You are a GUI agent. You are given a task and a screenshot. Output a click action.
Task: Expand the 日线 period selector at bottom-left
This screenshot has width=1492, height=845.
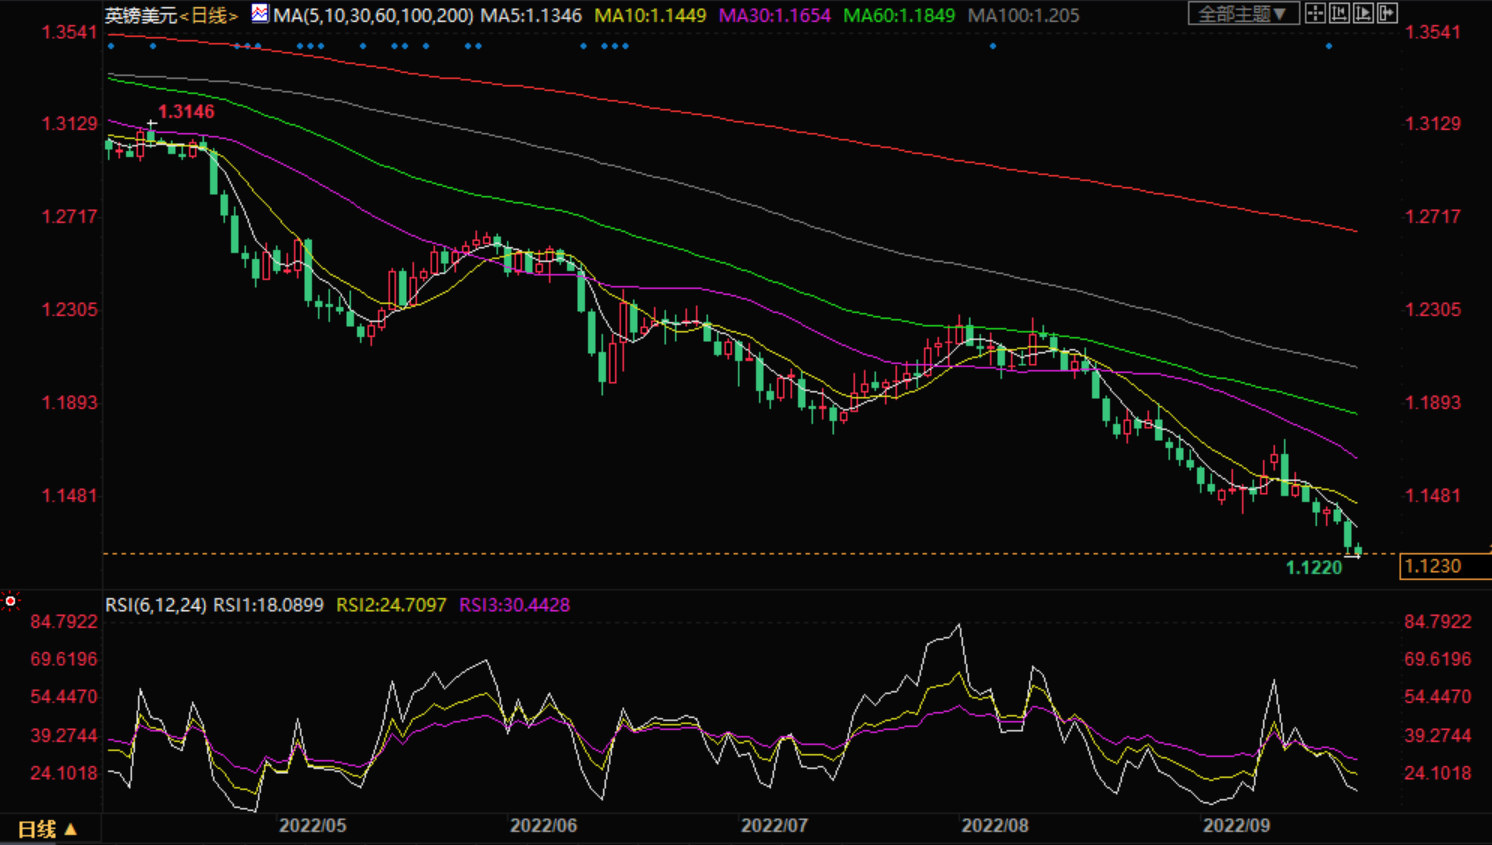[47, 829]
